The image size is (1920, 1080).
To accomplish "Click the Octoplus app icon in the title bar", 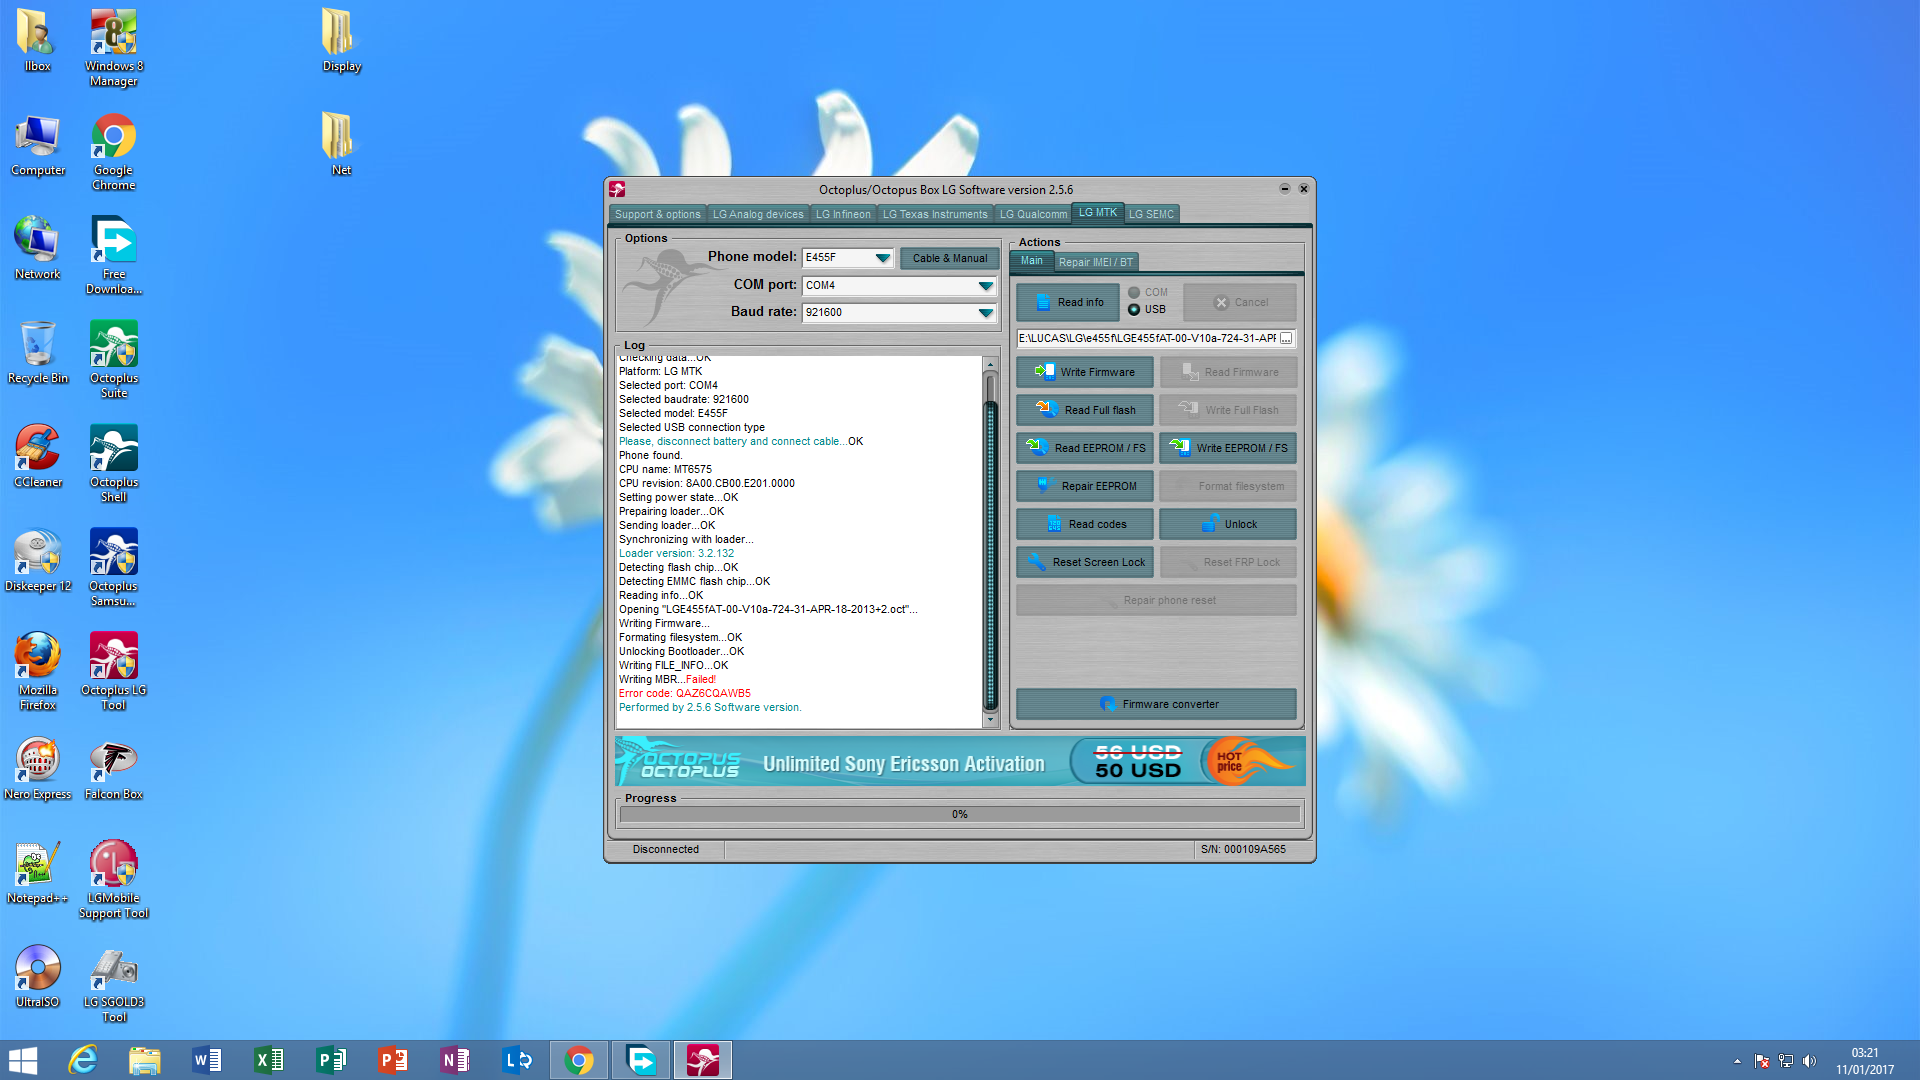I will [x=617, y=189].
